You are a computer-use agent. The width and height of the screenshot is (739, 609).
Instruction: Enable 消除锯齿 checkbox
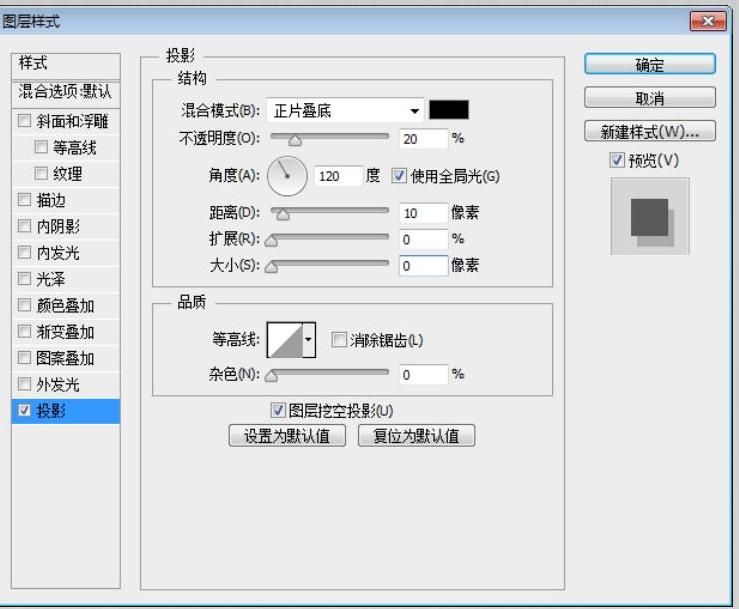point(338,340)
